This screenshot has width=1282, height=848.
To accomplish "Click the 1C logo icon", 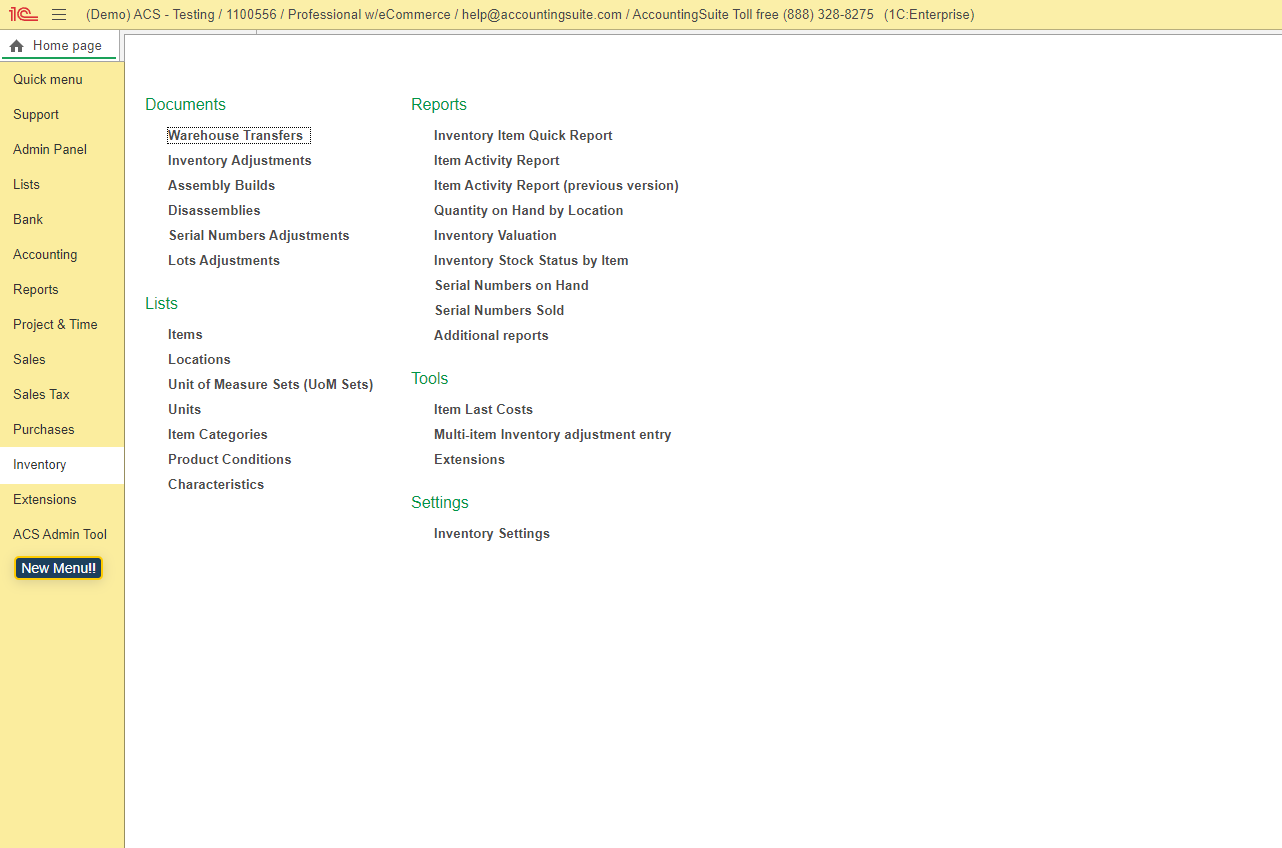I will point(23,15).
